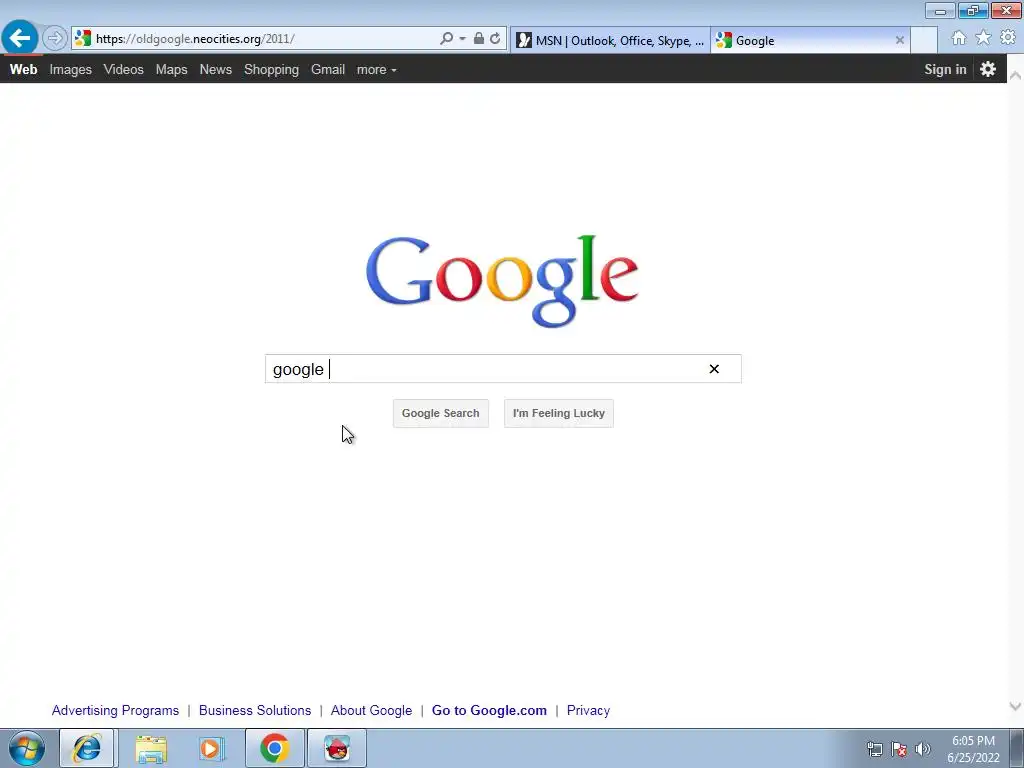Open Business Solutions footer link

point(255,710)
